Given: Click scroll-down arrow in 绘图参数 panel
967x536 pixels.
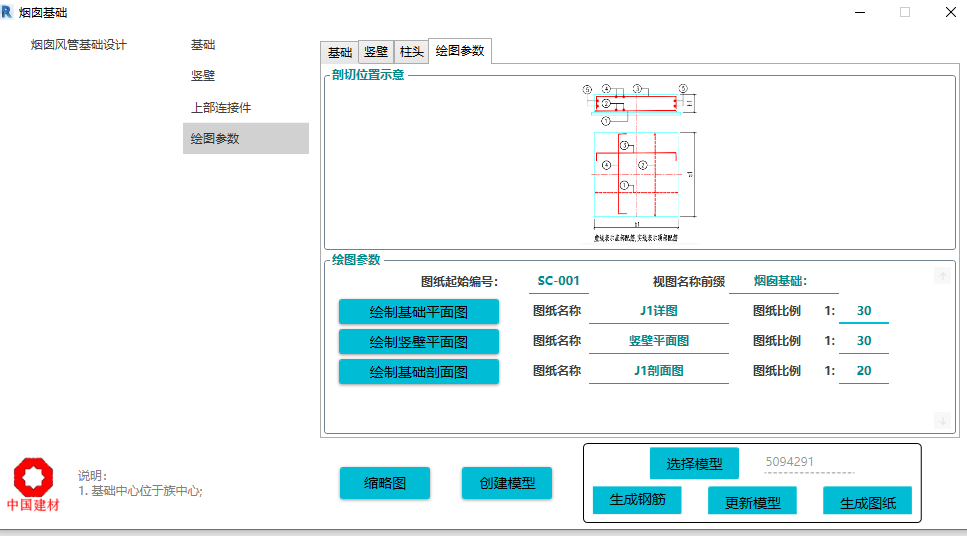Looking at the screenshot, I should 942,421.
